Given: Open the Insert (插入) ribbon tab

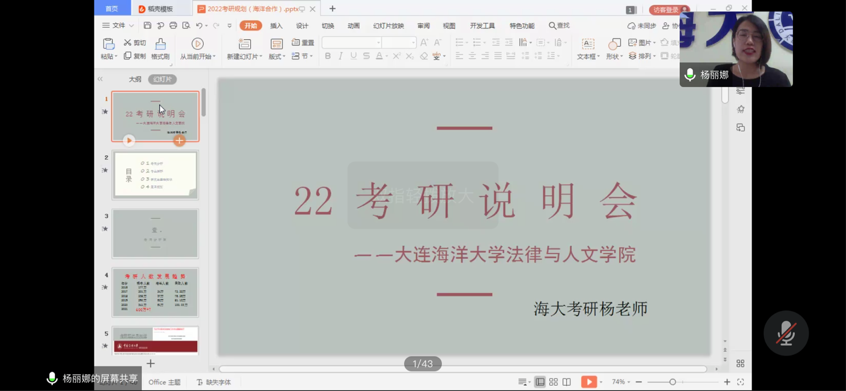Looking at the screenshot, I should tap(276, 25).
